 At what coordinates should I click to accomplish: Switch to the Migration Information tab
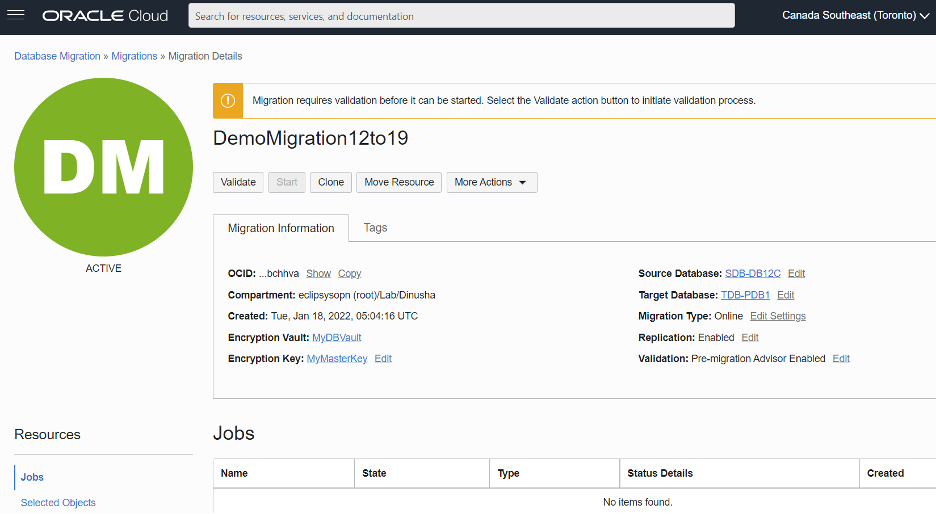tap(281, 228)
